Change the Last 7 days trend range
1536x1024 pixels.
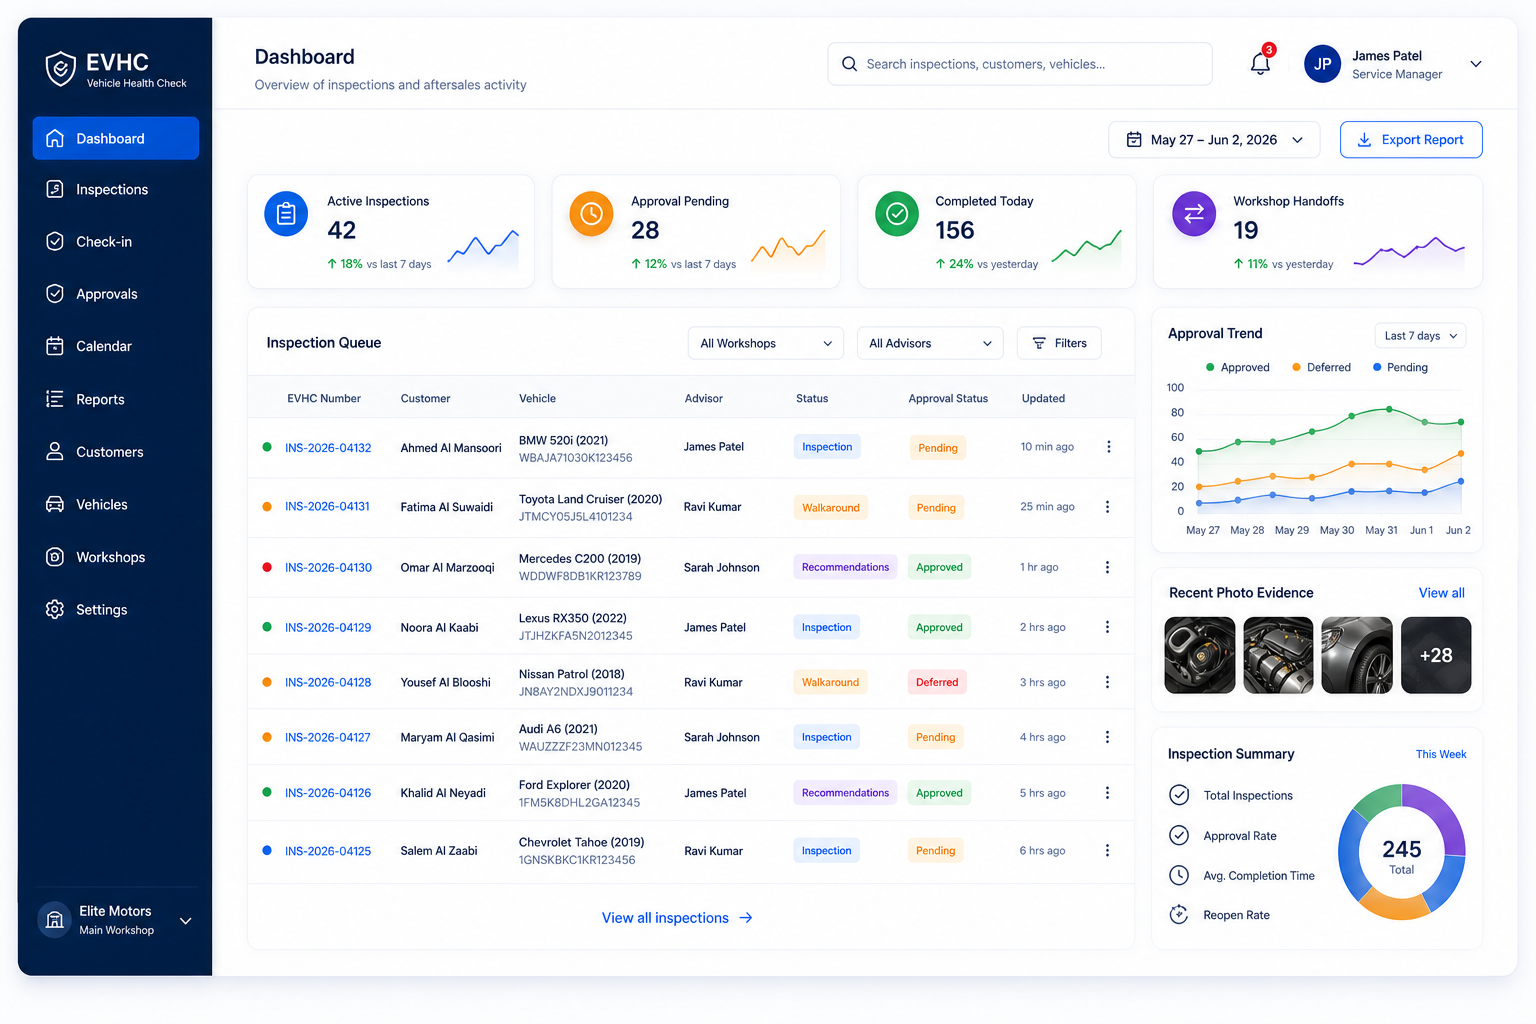tap(1420, 336)
